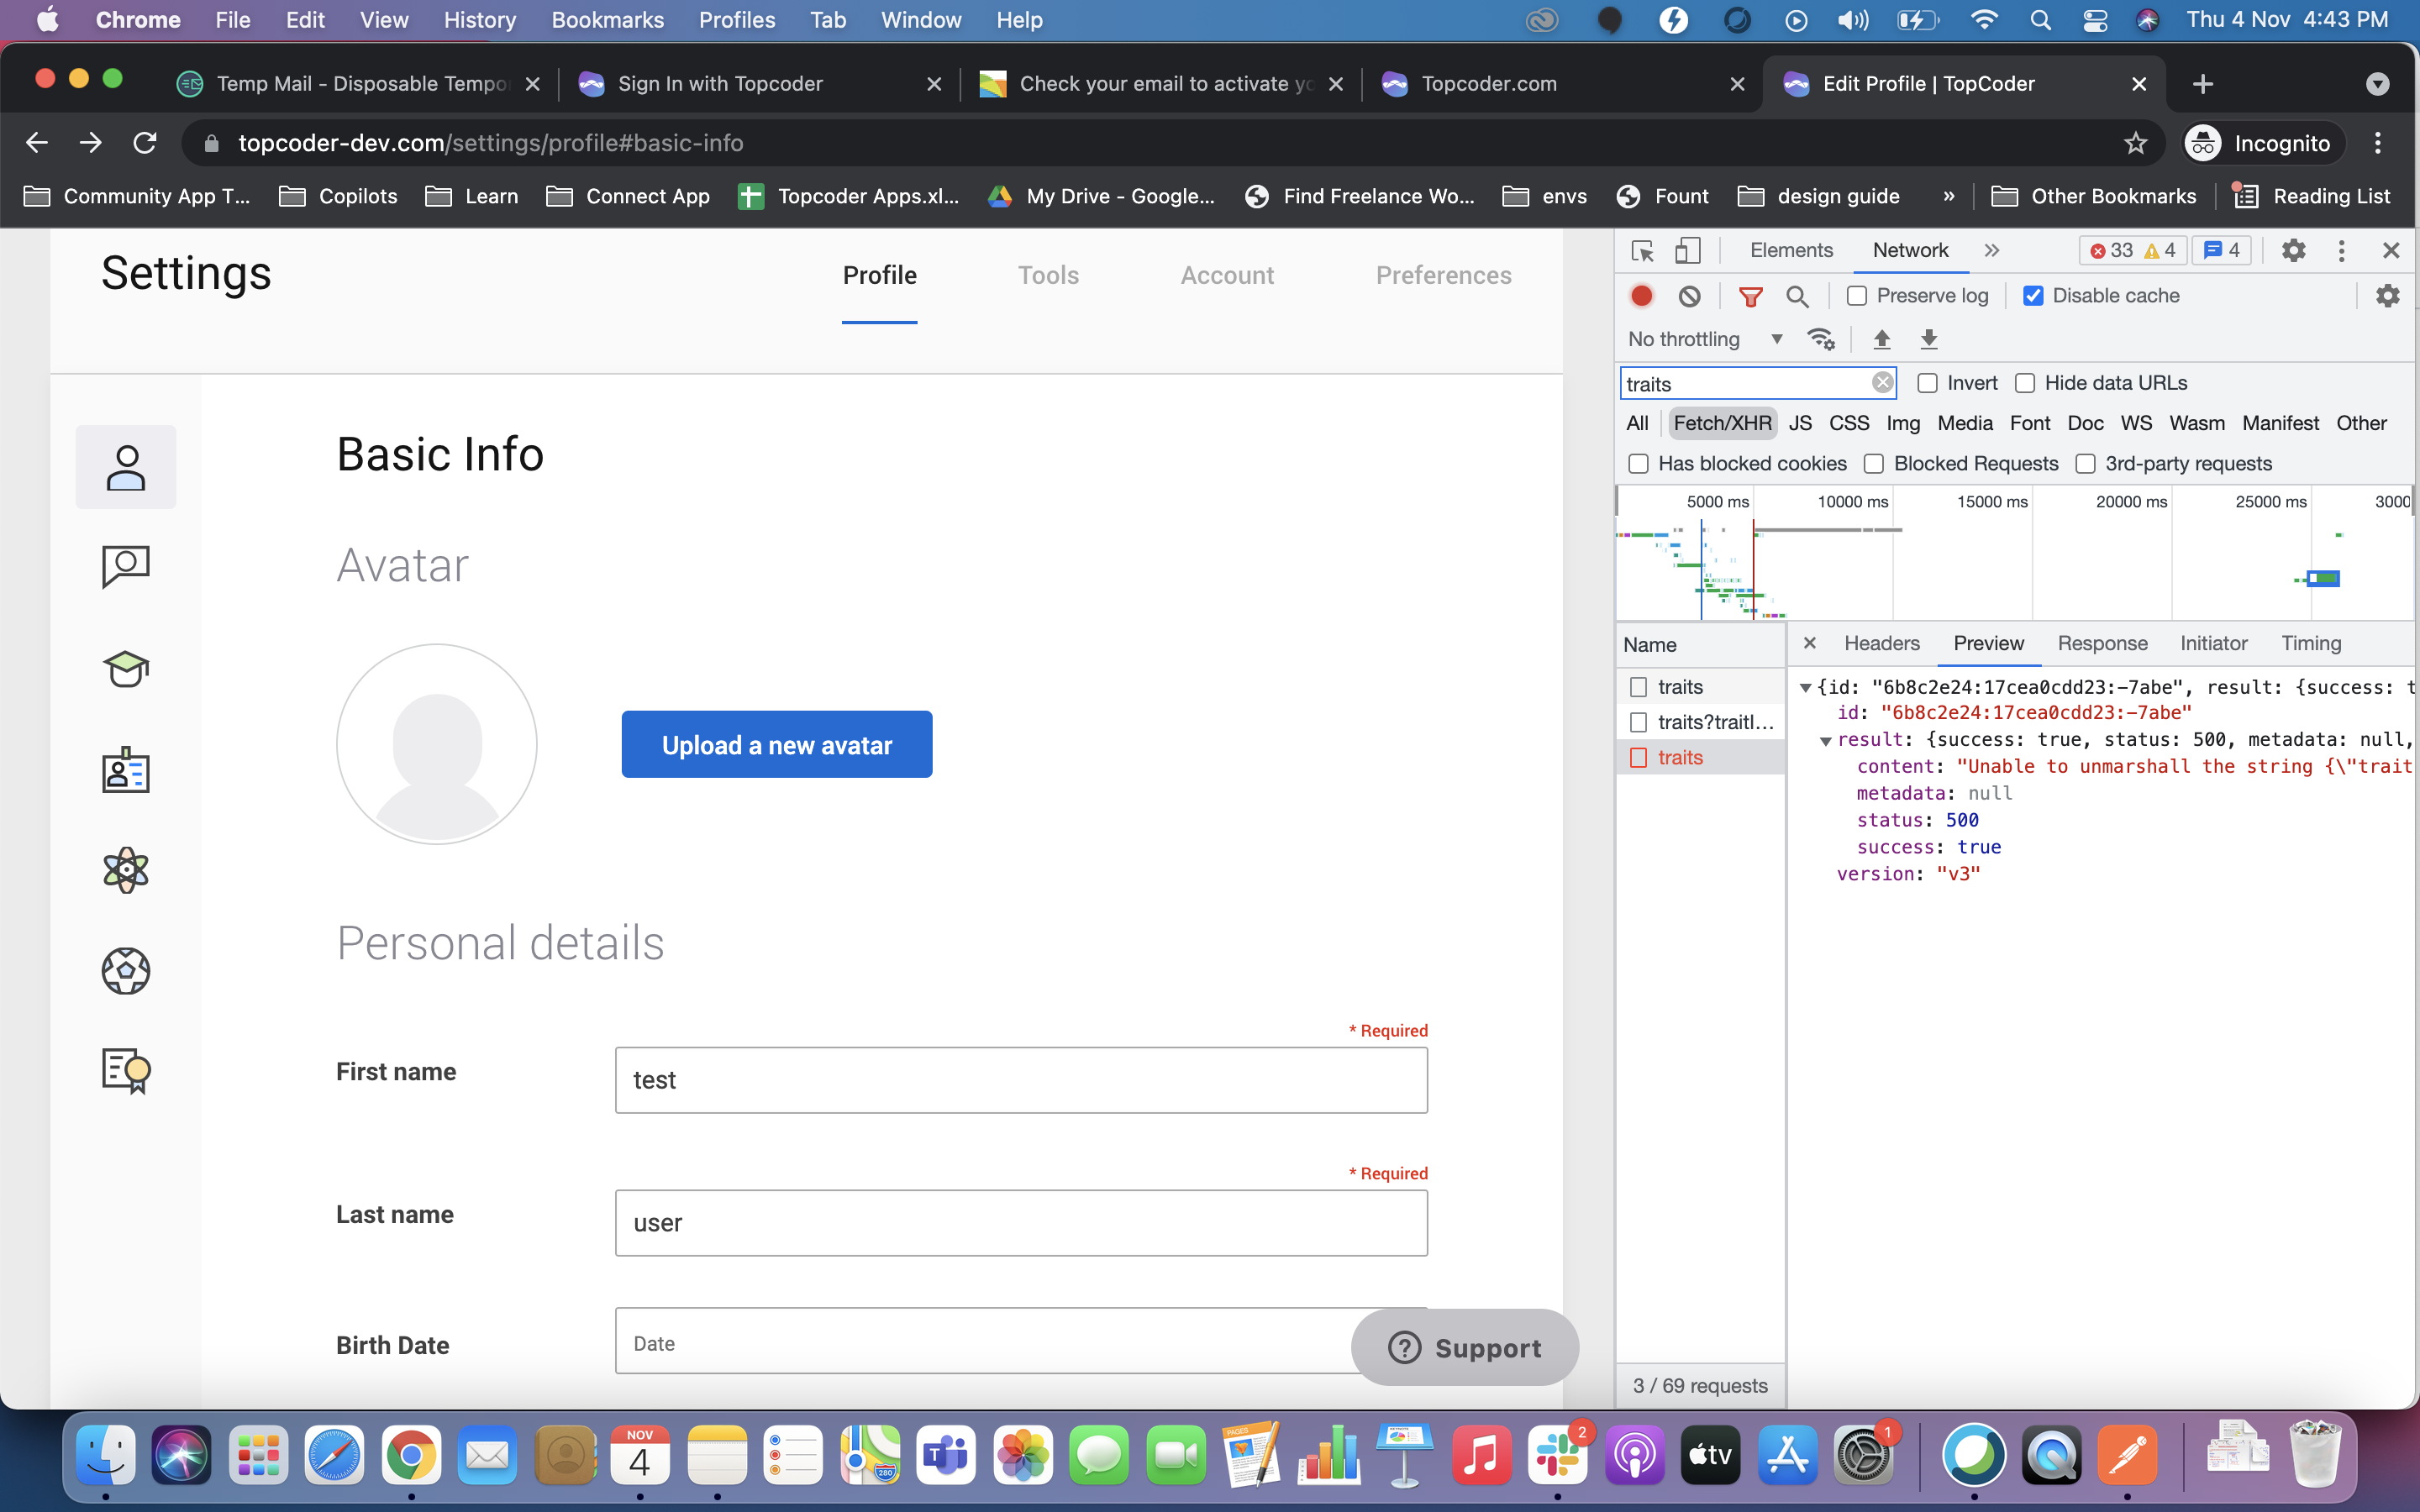2420x1512 pixels.
Task: Open the No throttling dropdown
Action: tap(1705, 339)
